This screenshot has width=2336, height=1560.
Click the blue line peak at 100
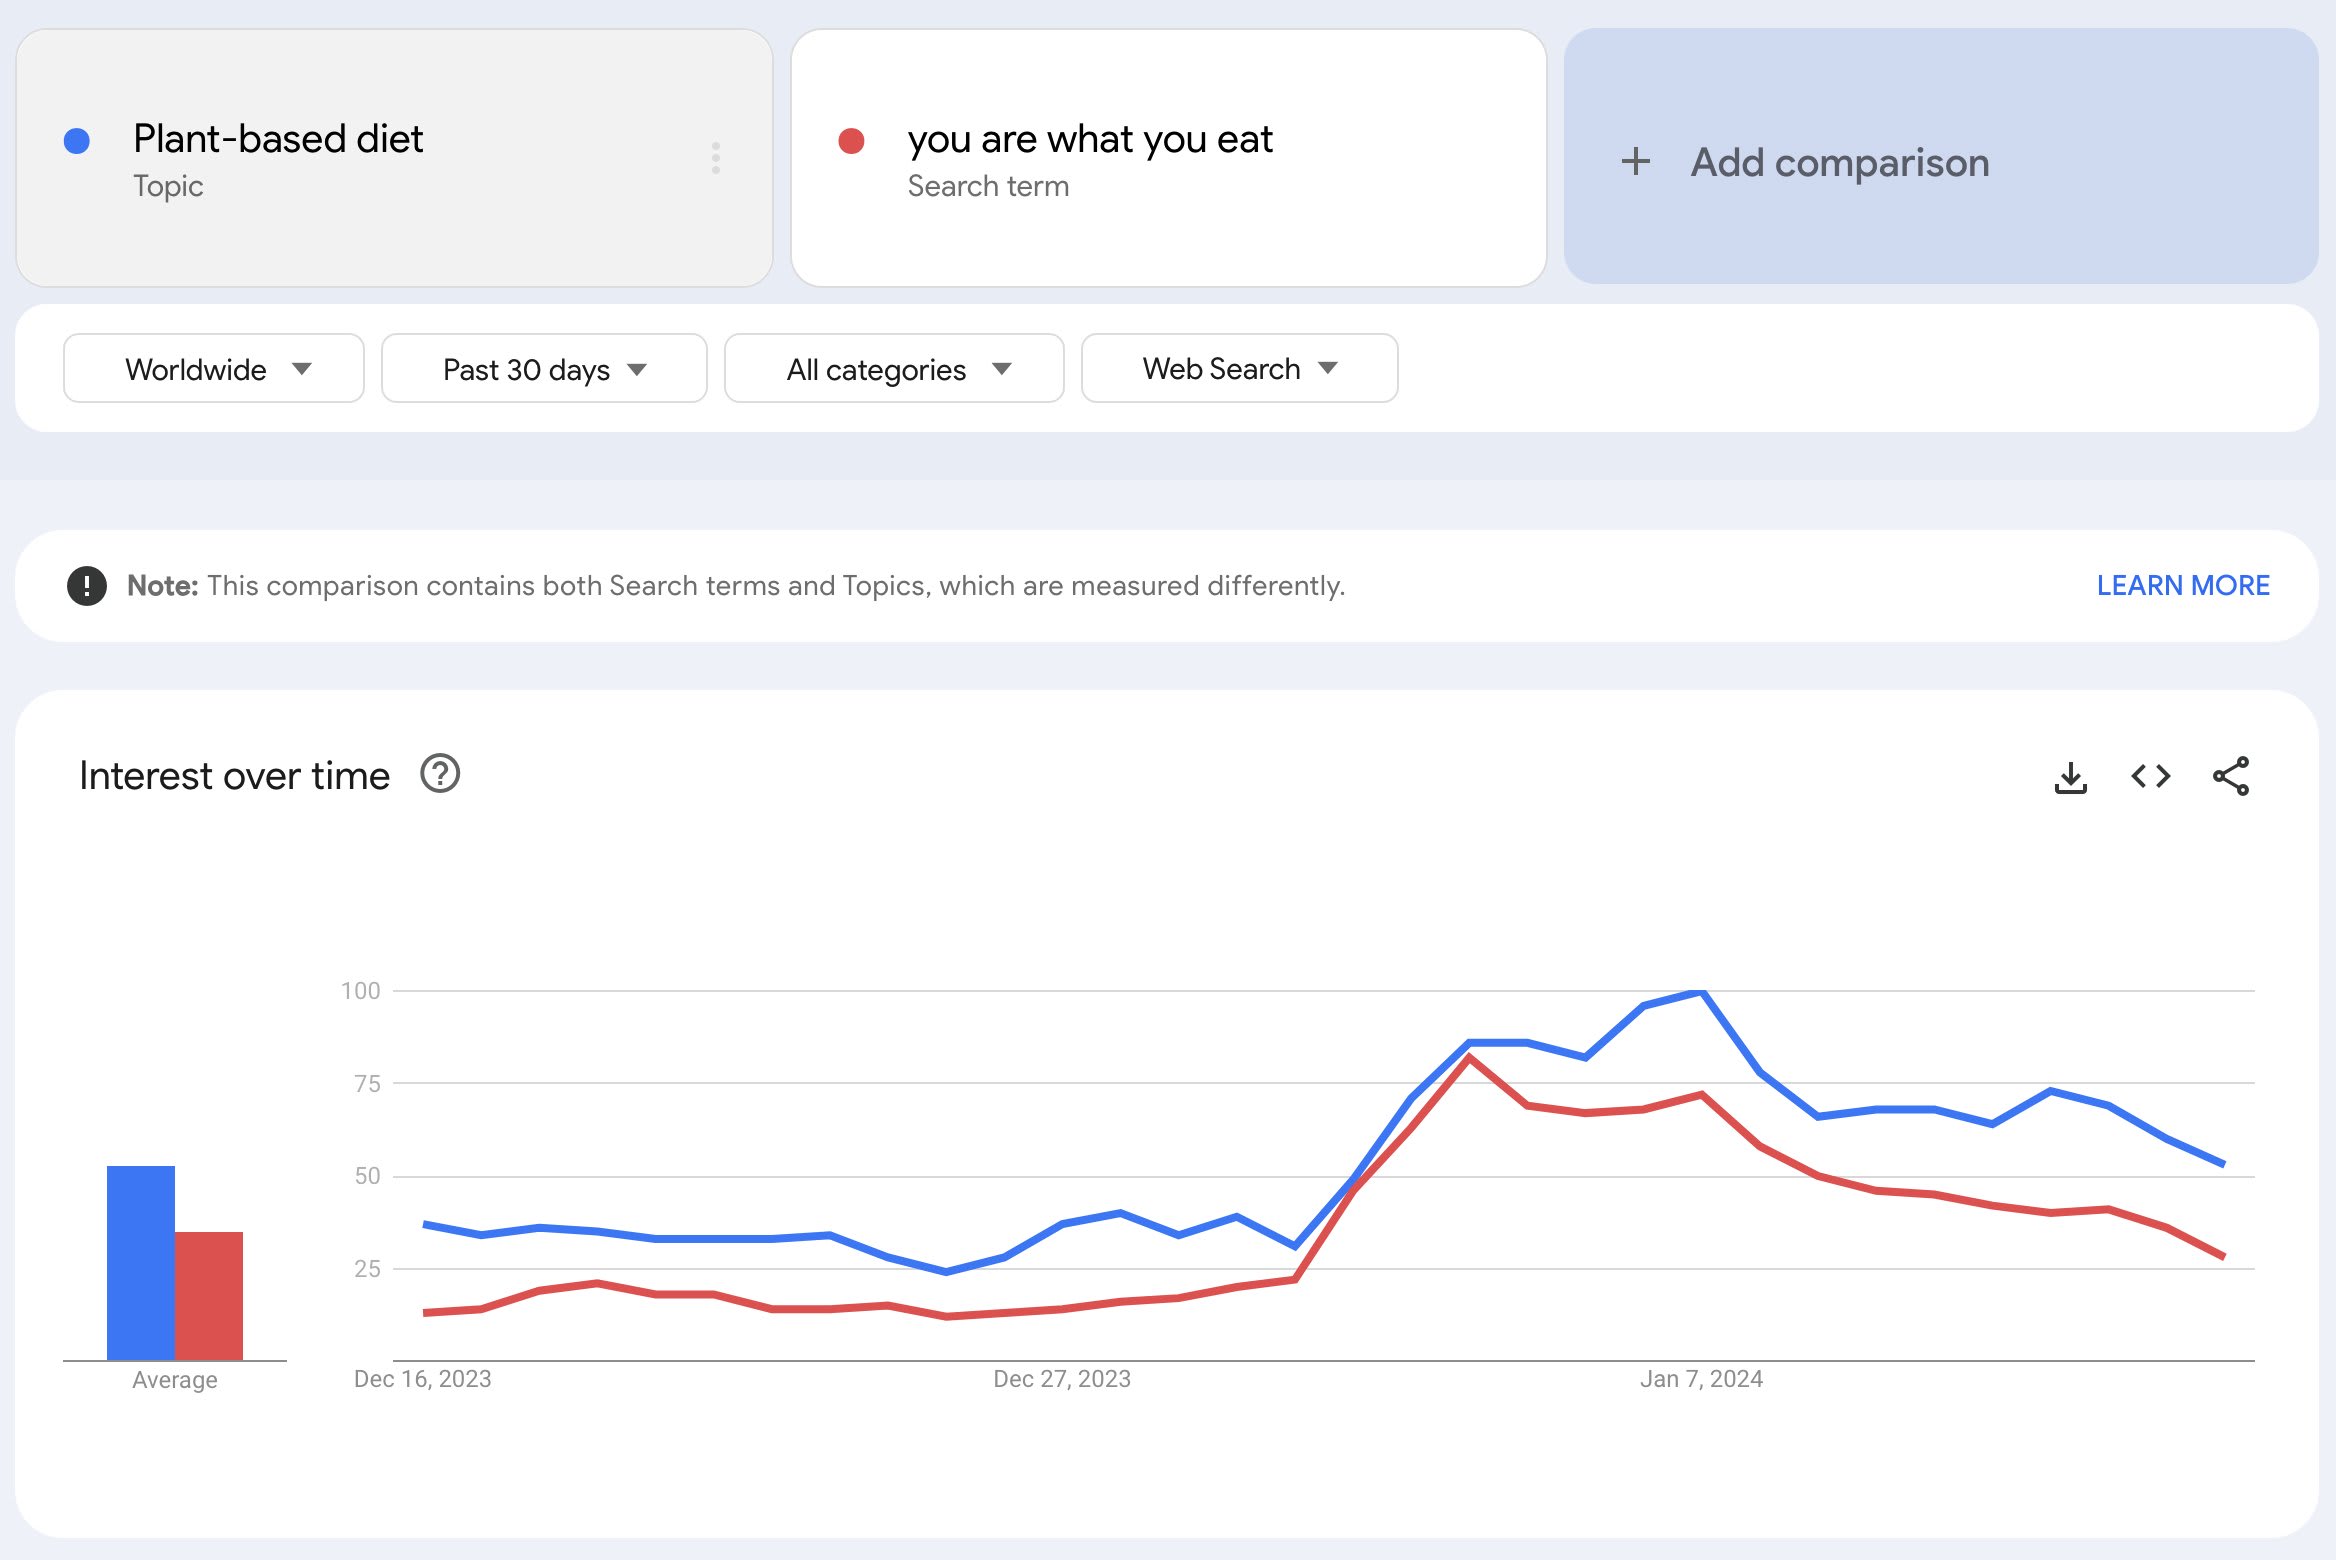tap(1701, 992)
